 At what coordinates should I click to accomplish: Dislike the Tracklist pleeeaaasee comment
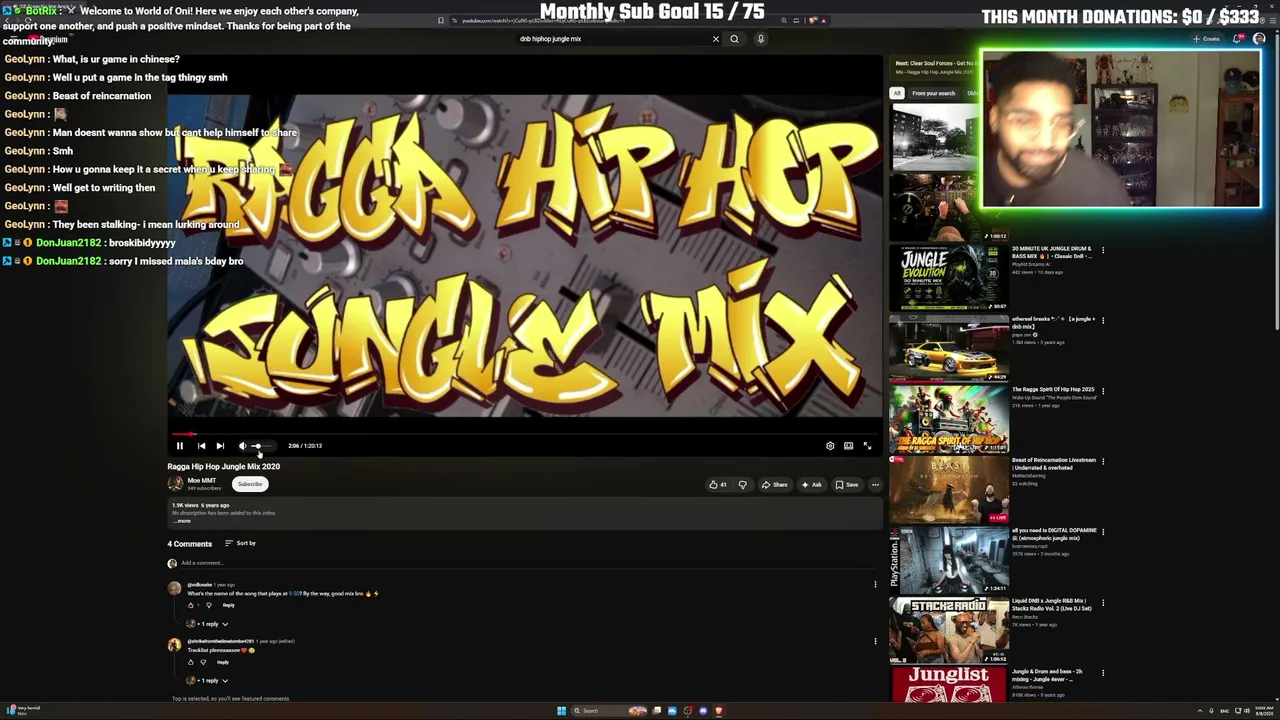(203, 662)
